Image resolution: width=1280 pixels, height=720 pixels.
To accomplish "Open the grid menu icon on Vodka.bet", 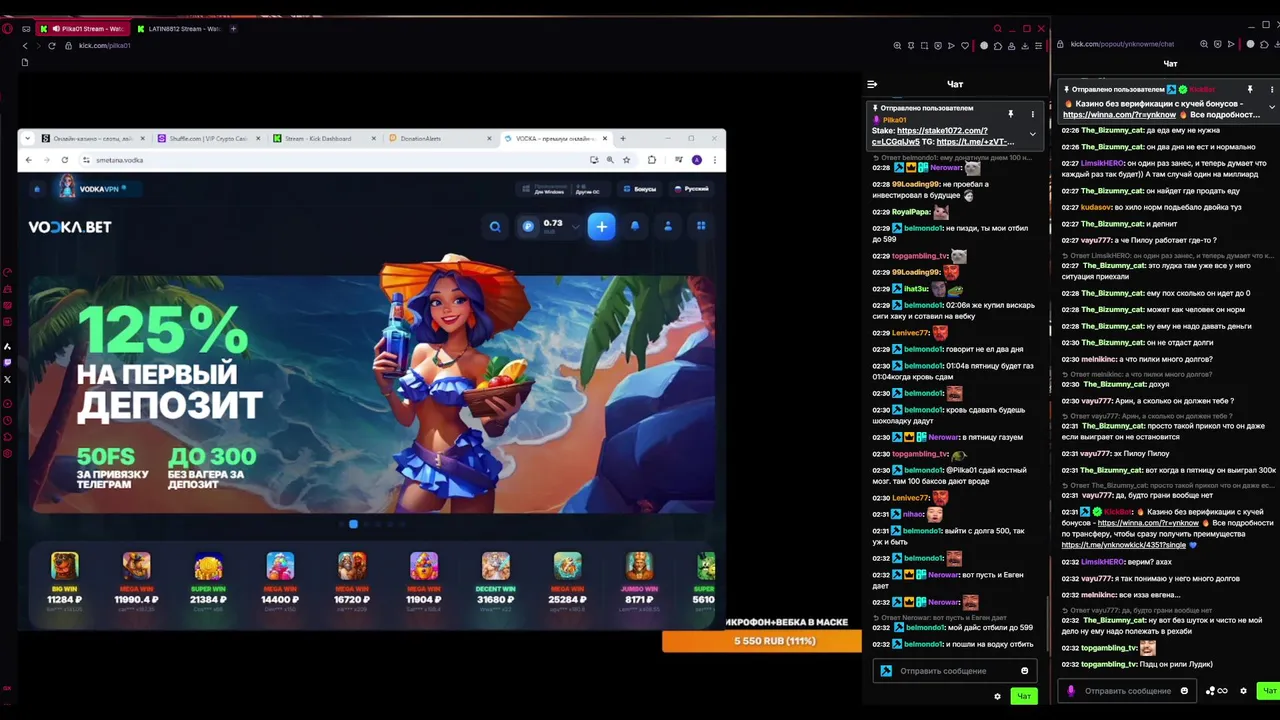I will pos(701,226).
